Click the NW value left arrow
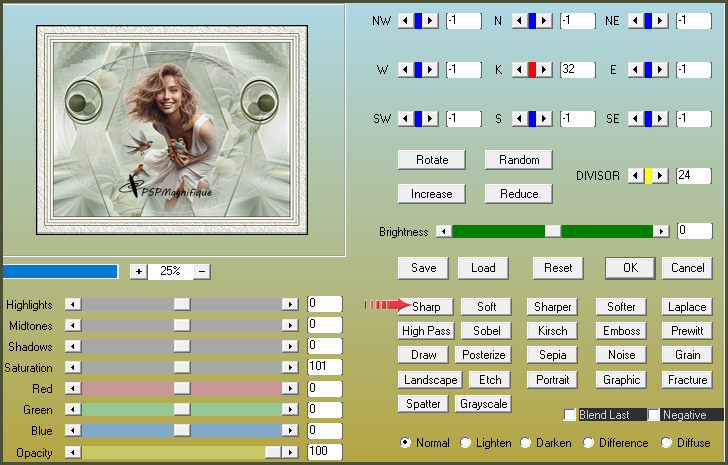728x465 pixels. pos(404,21)
